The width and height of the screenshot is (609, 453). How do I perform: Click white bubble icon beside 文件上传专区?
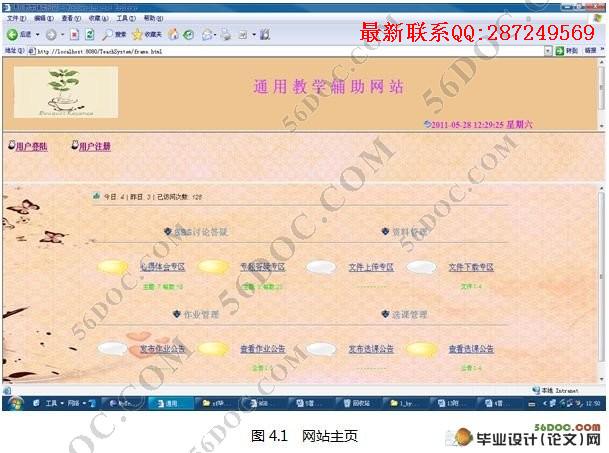[321, 268]
